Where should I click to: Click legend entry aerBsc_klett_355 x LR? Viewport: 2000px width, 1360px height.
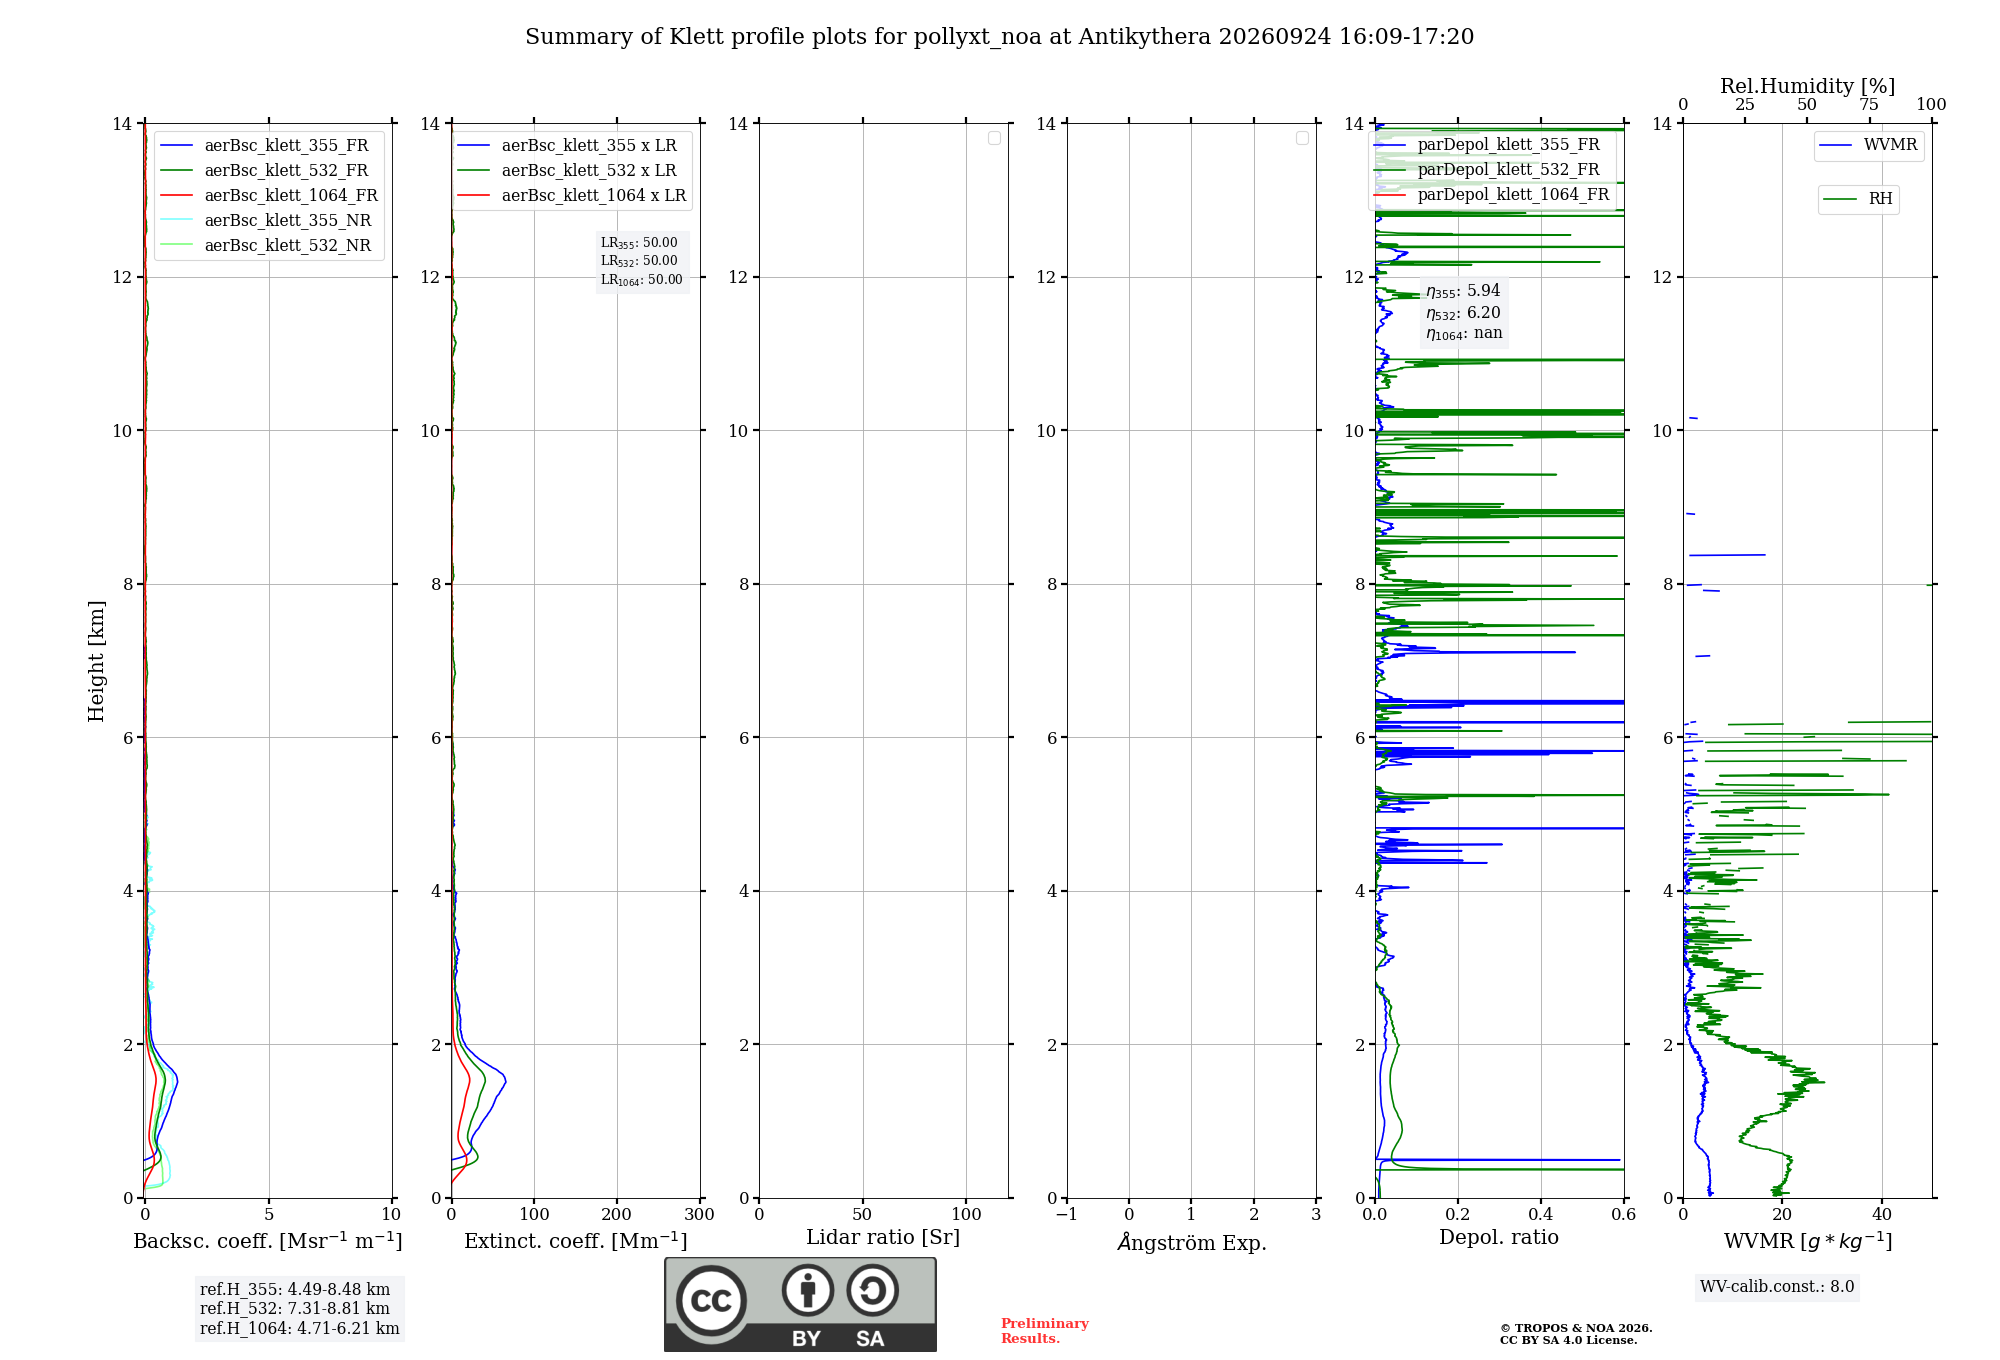(568, 145)
